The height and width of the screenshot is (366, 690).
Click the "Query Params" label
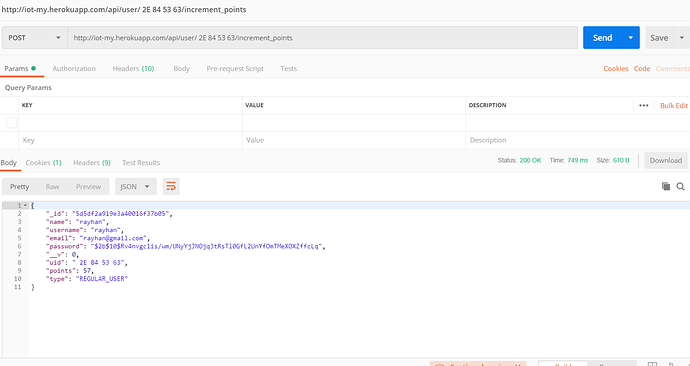coord(28,88)
